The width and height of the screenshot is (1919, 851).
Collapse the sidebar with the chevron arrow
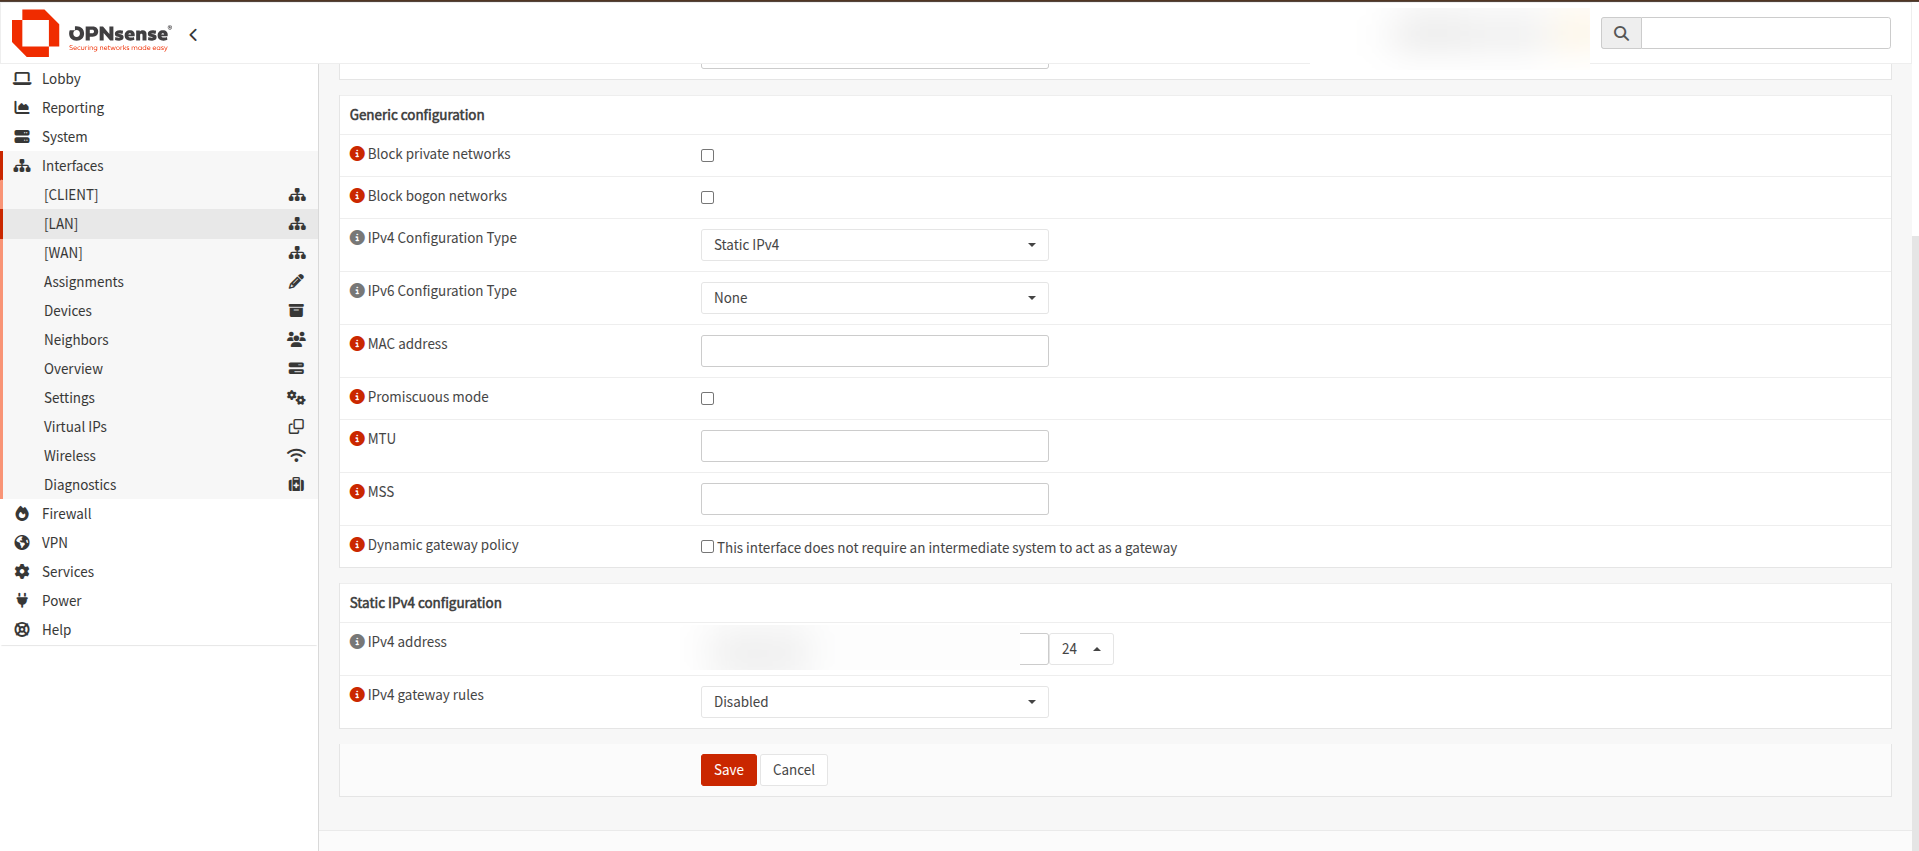click(x=193, y=35)
